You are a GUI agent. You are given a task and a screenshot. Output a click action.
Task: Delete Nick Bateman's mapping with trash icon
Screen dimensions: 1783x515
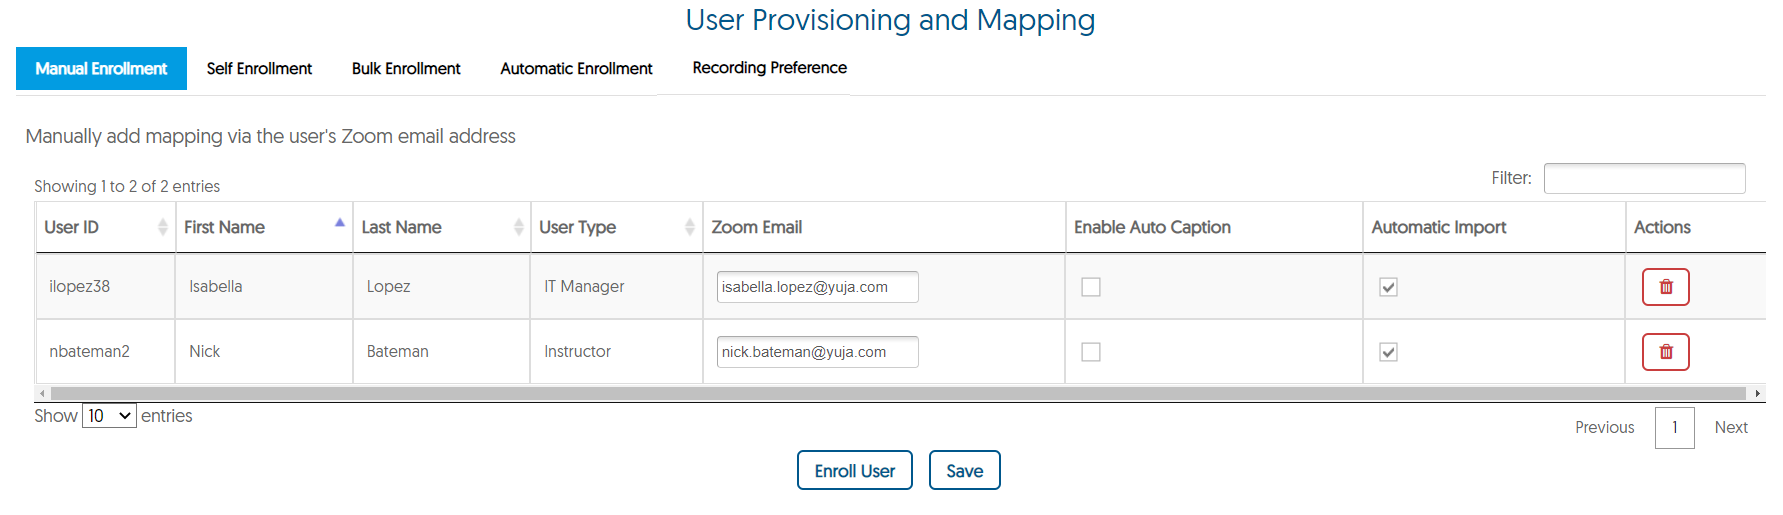coord(1665,352)
